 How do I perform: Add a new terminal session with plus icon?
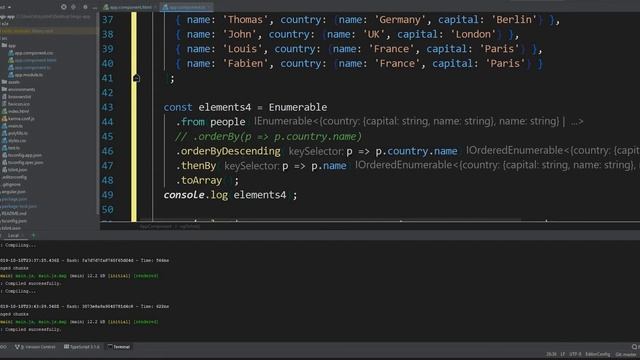33,236
